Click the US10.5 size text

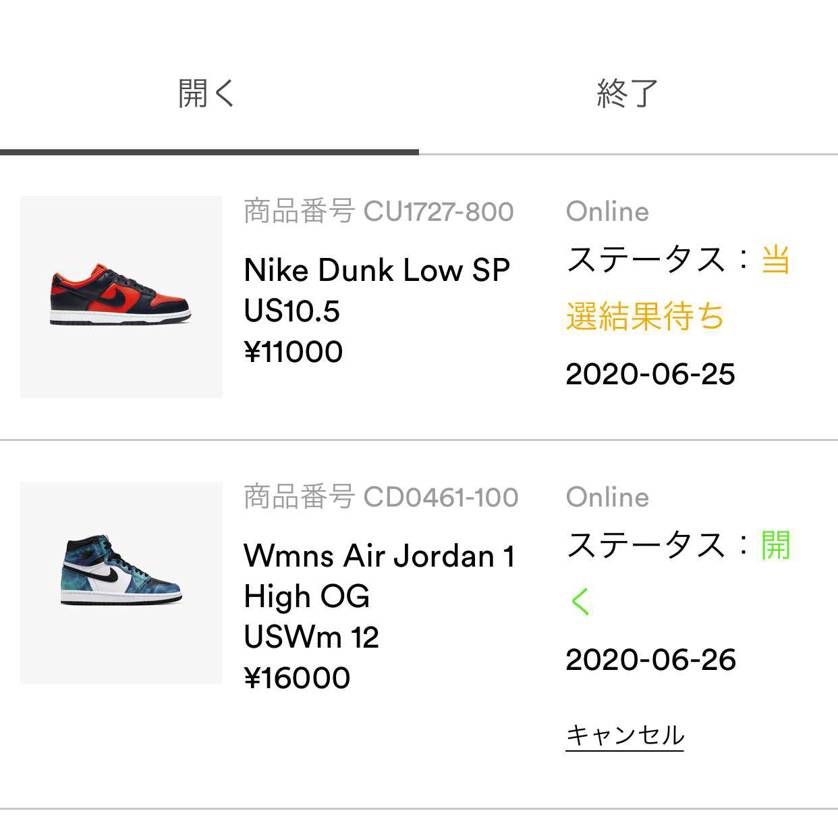coord(292,311)
